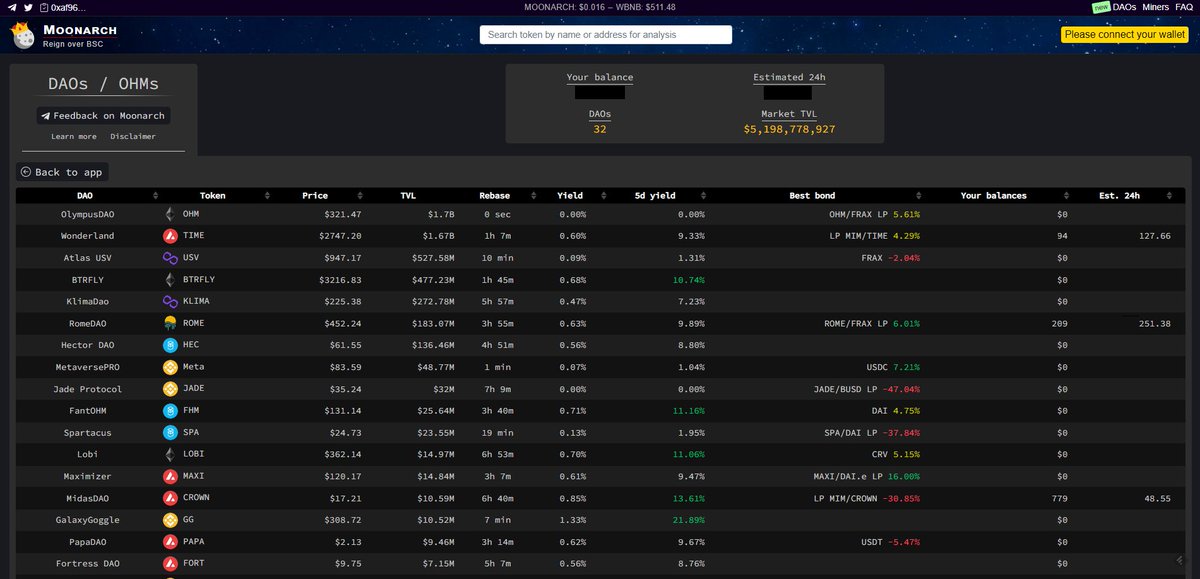Click the Price column header
The image size is (1200, 579).
pyautogui.click(x=315, y=196)
